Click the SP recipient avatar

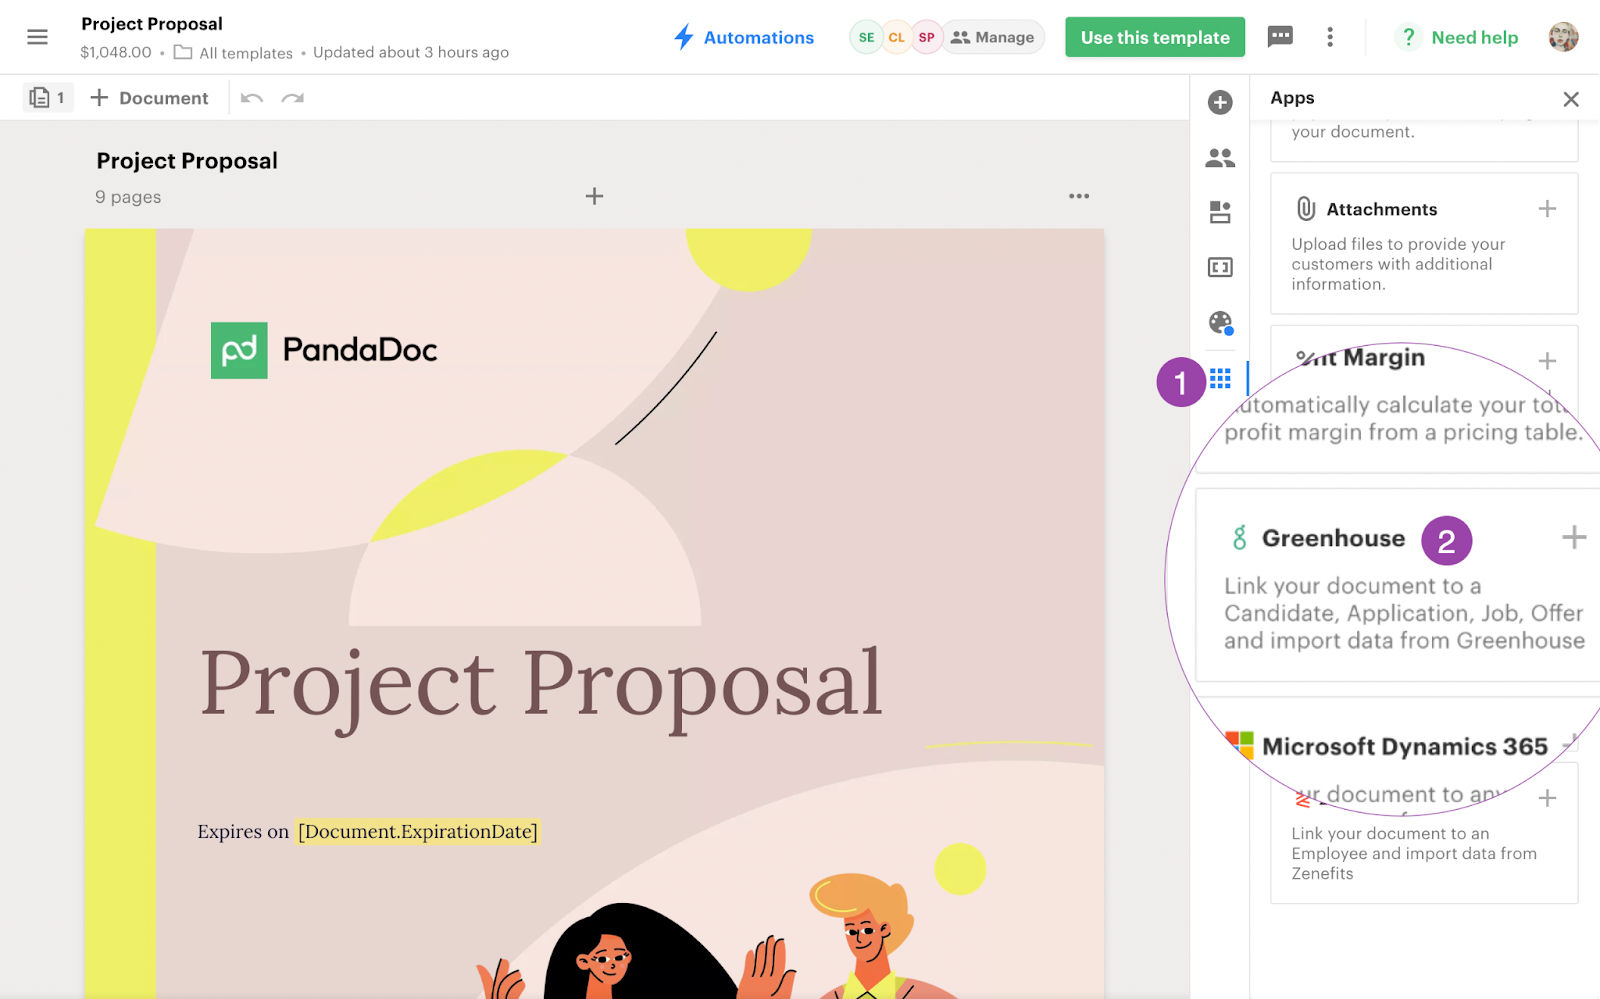927,37
